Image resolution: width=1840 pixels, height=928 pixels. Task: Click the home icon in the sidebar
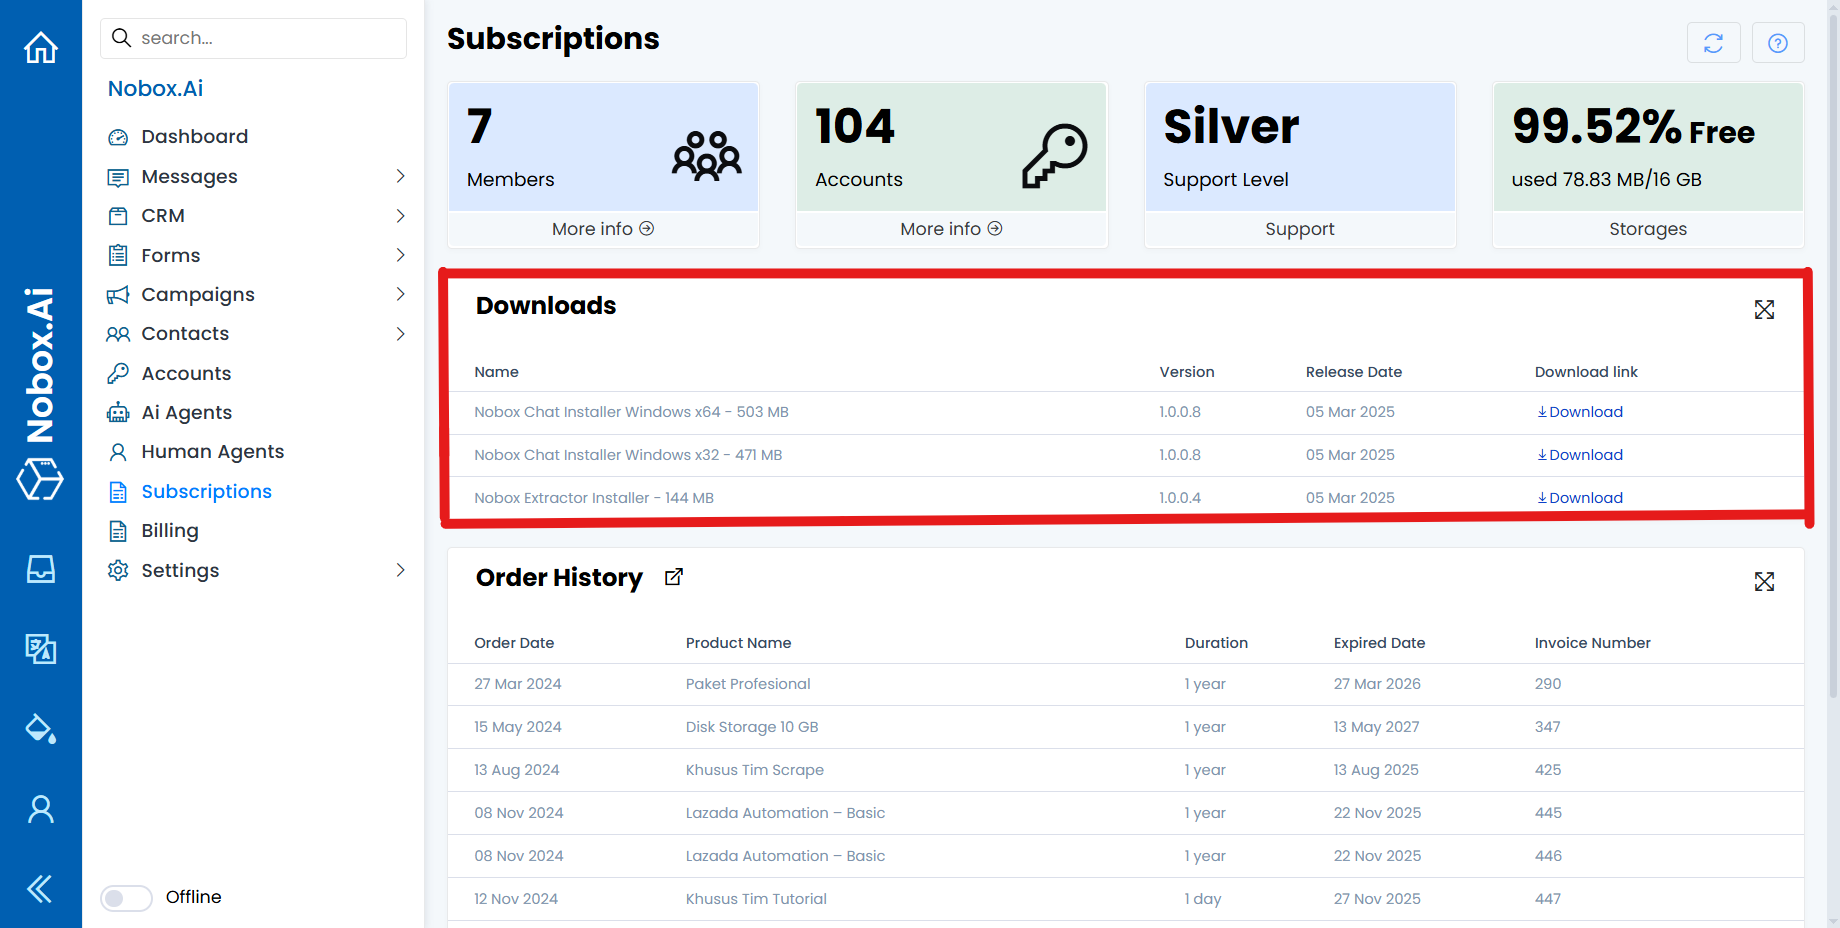point(41,47)
